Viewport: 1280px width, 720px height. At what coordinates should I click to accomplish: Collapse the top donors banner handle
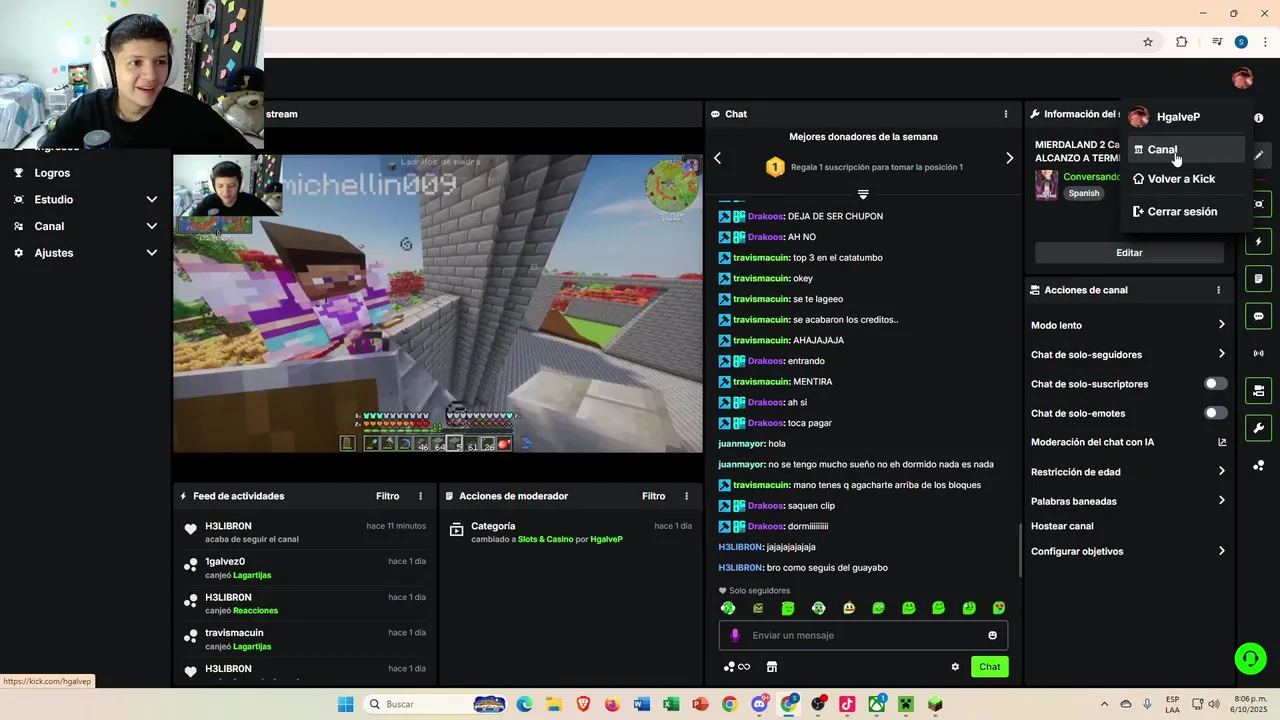[863, 193]
